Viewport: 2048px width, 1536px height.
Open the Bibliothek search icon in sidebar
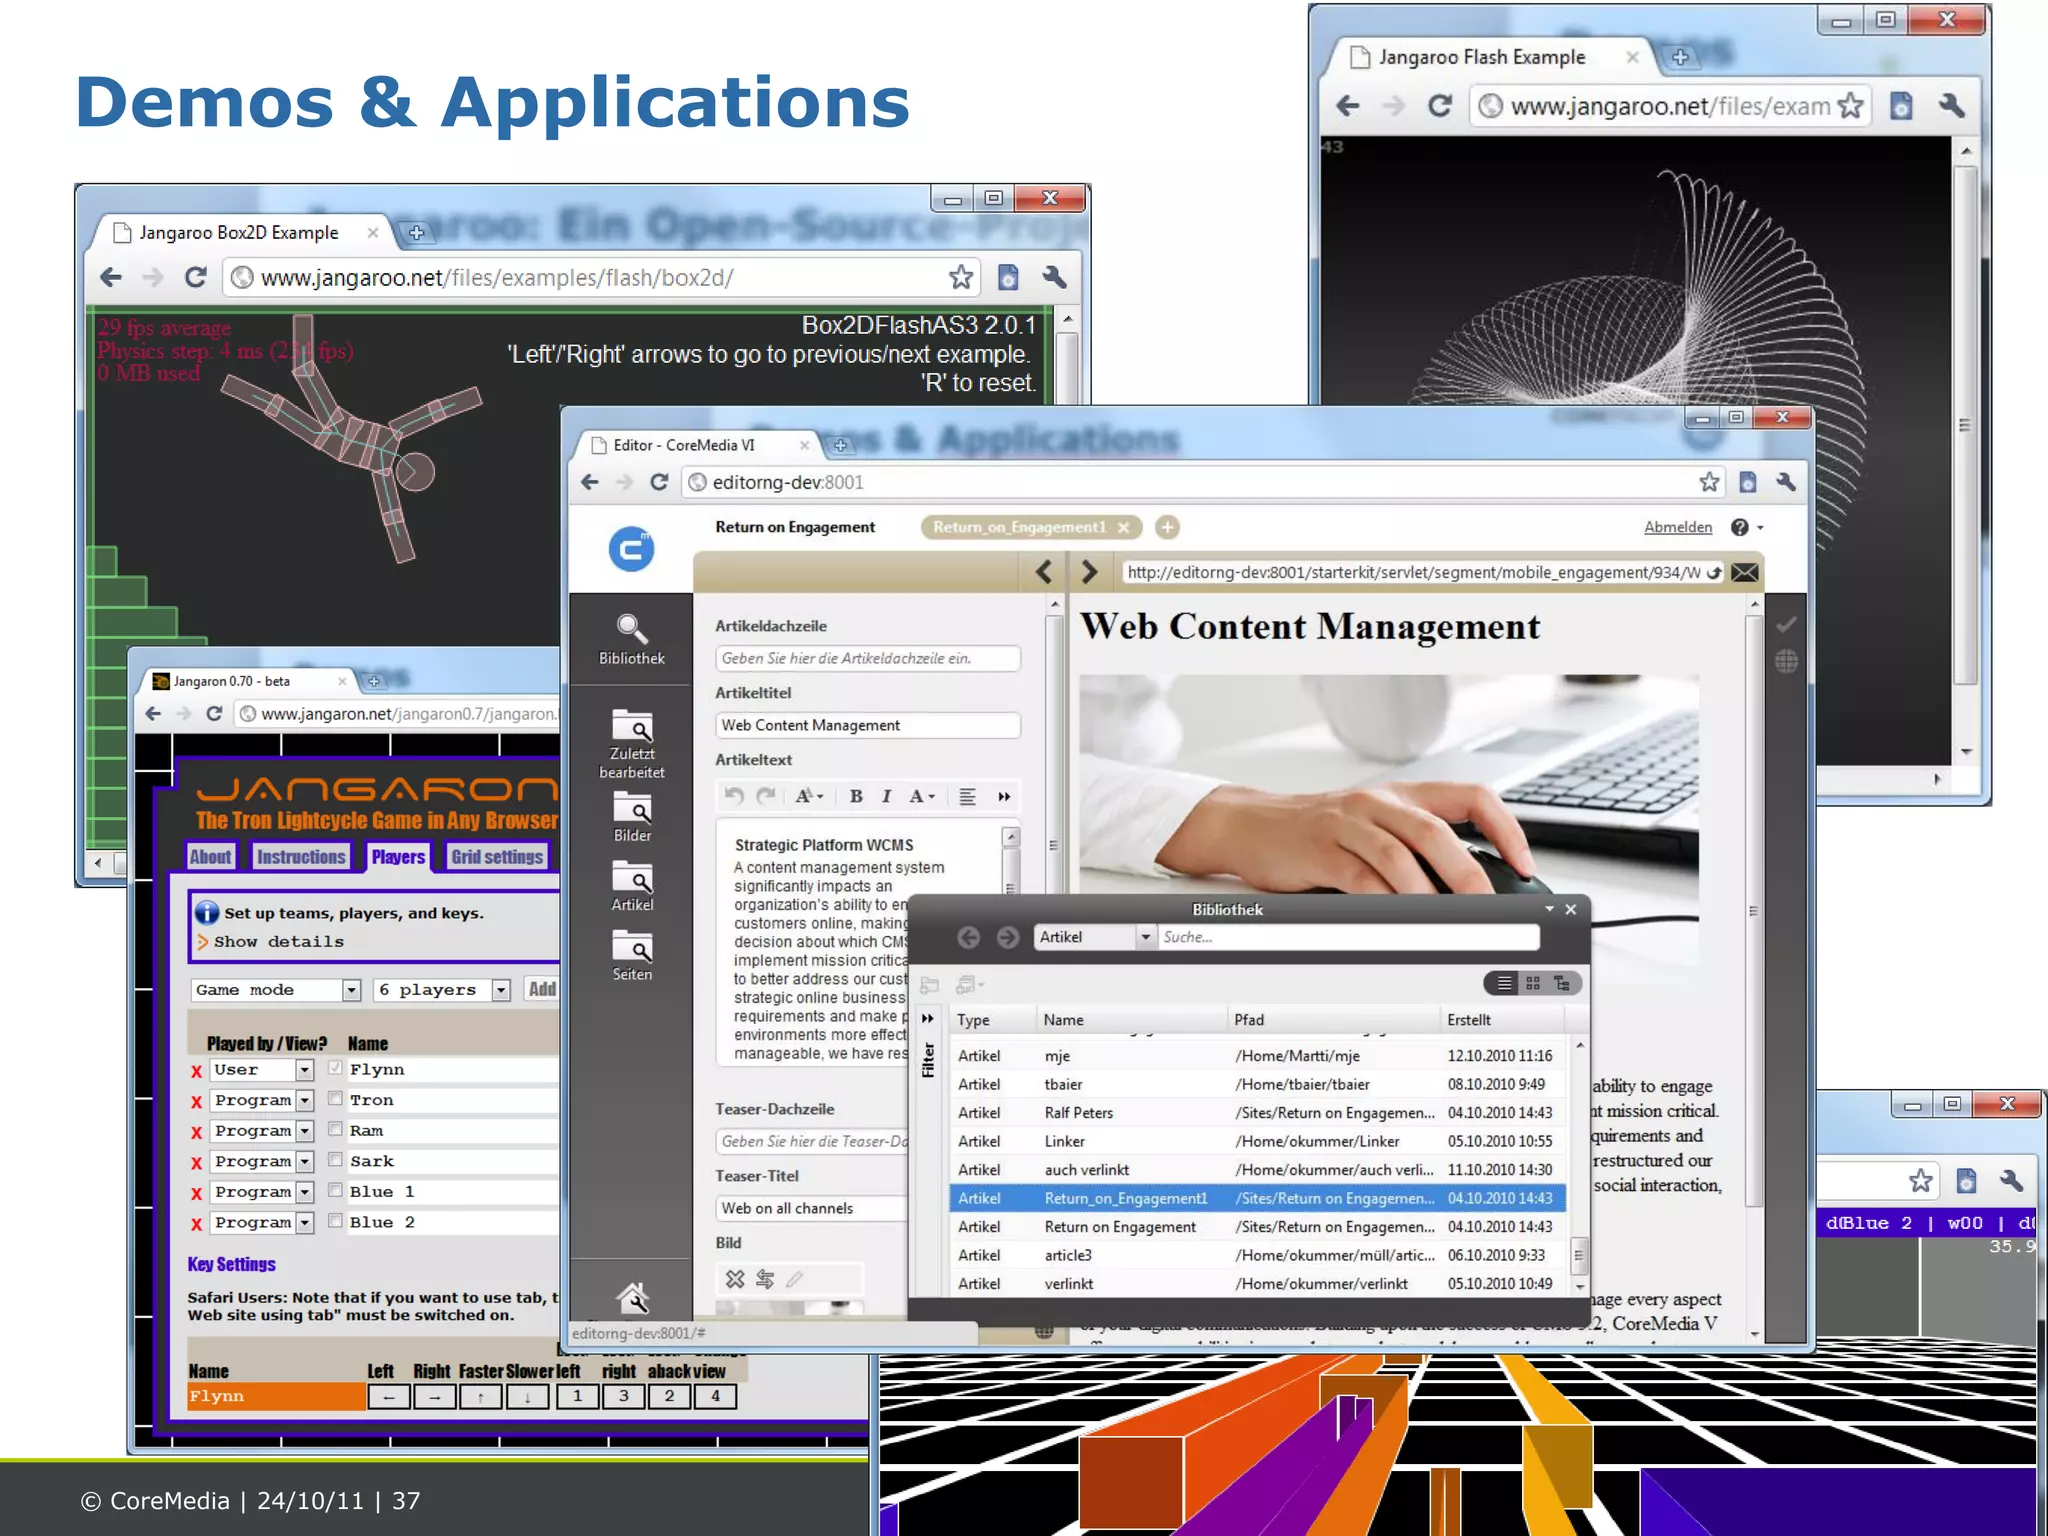point(631,630)
